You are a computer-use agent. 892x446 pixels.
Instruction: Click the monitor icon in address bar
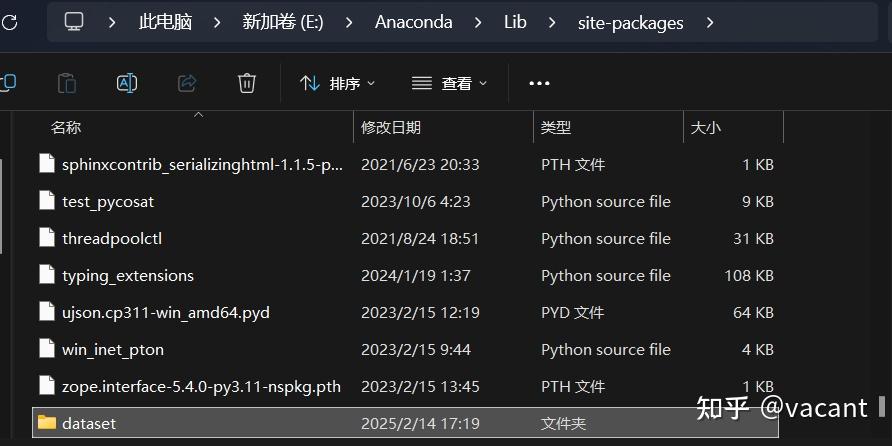tap(74, 21)
